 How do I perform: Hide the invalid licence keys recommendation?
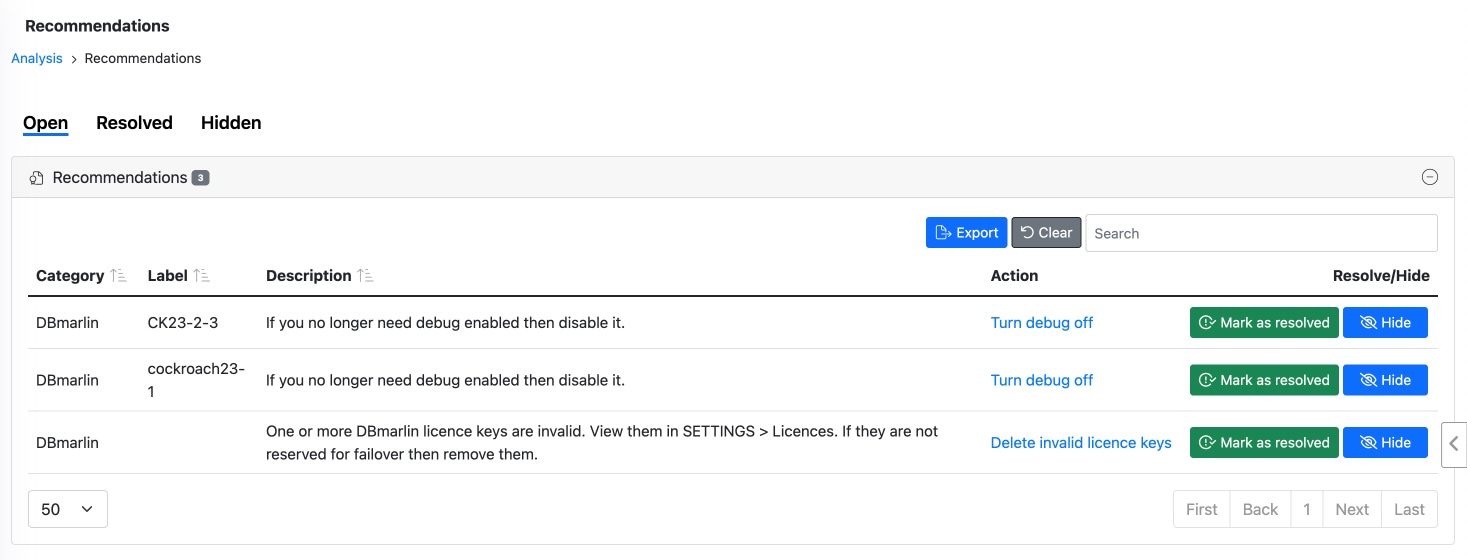point(1385,443)
